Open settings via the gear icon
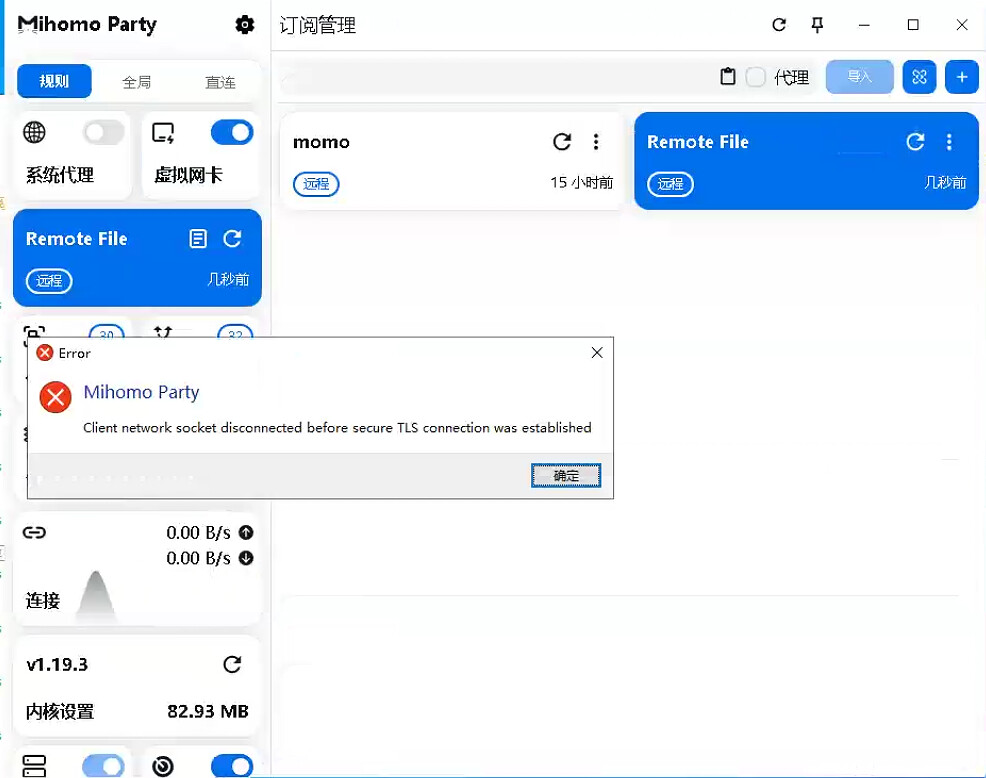 (245, 25)
